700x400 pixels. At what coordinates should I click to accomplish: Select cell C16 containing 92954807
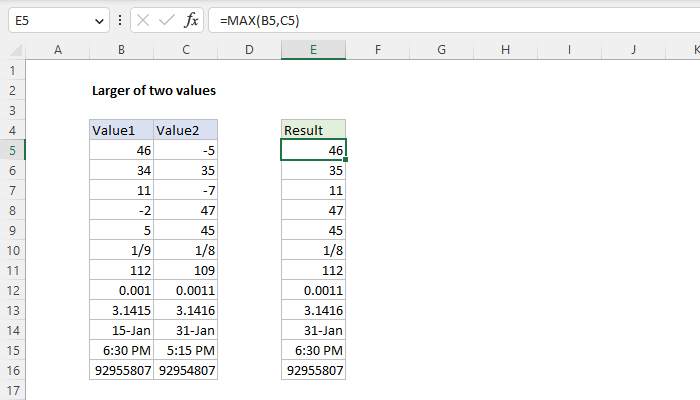[186, 371]
